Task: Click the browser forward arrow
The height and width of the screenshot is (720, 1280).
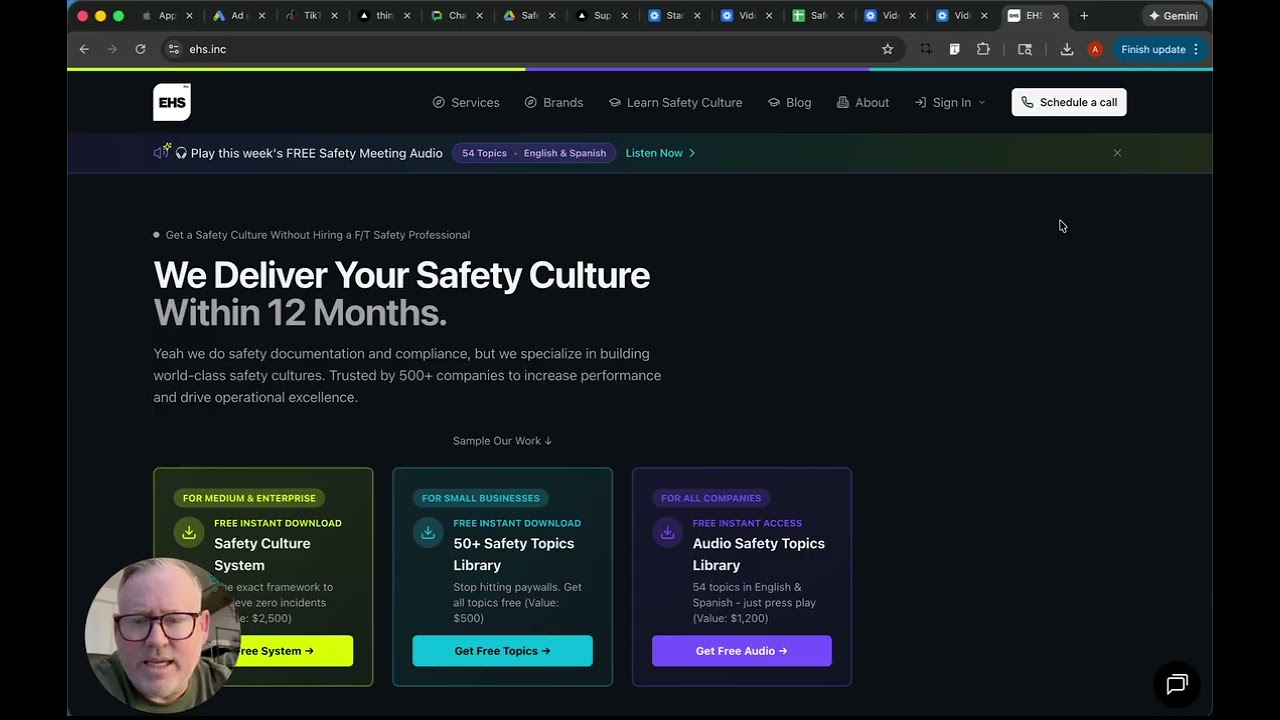Action: [112, 49]
